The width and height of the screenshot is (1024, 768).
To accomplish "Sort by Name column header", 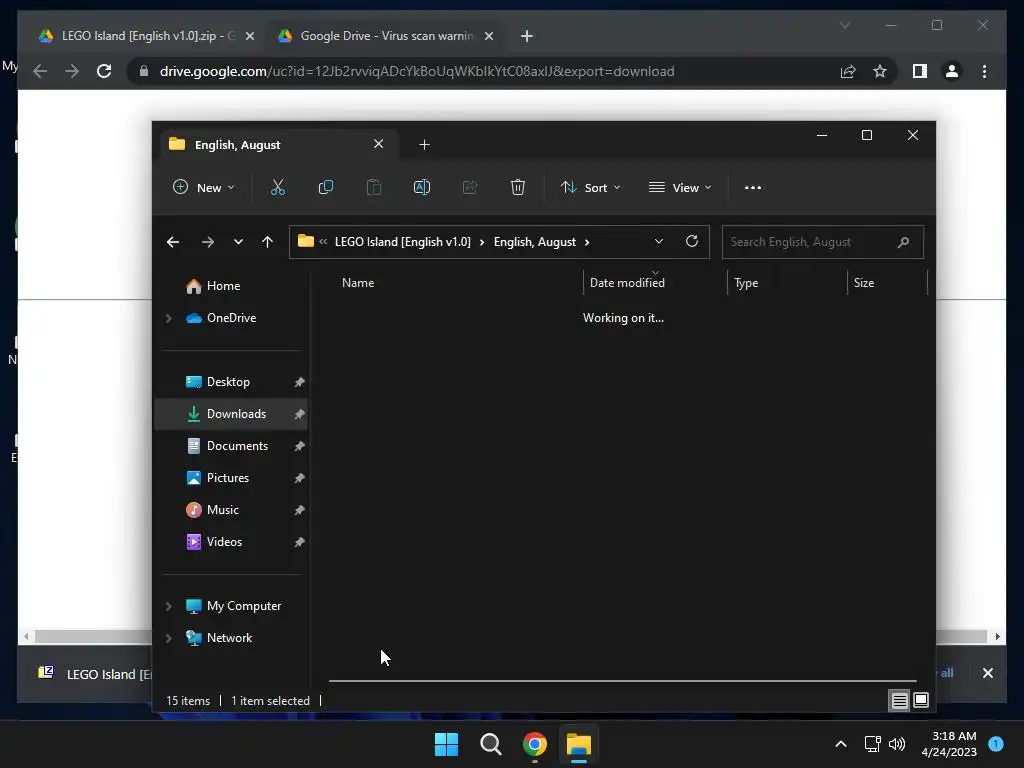I will (x=358, y=283).
